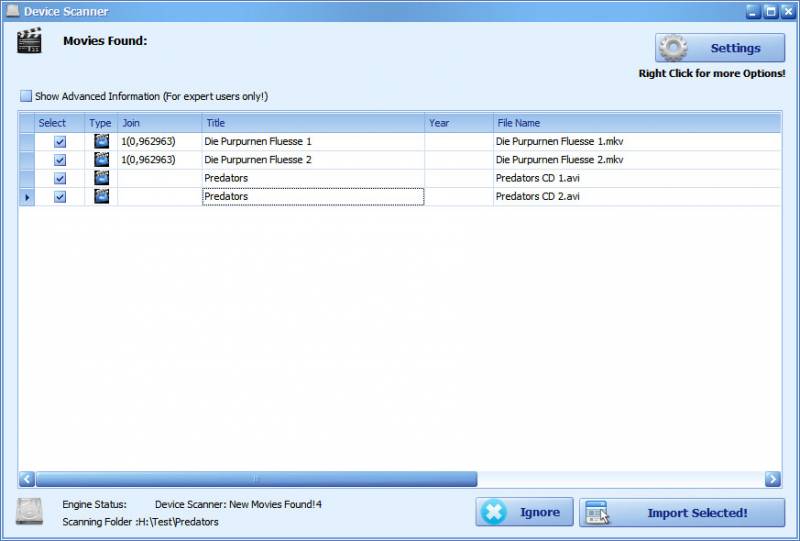Viewport: 800px width, 541px height.
Task: Select the row header of Die Purpurnen Fluesse 1.mkv
Action: [x=27, y=141]
